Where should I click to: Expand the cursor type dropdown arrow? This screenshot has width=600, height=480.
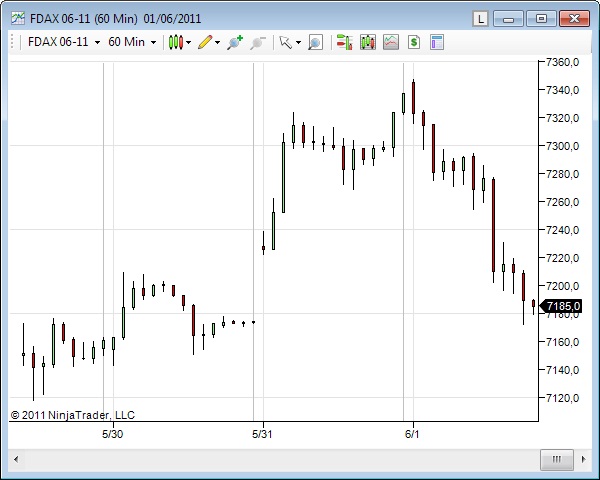298,42
